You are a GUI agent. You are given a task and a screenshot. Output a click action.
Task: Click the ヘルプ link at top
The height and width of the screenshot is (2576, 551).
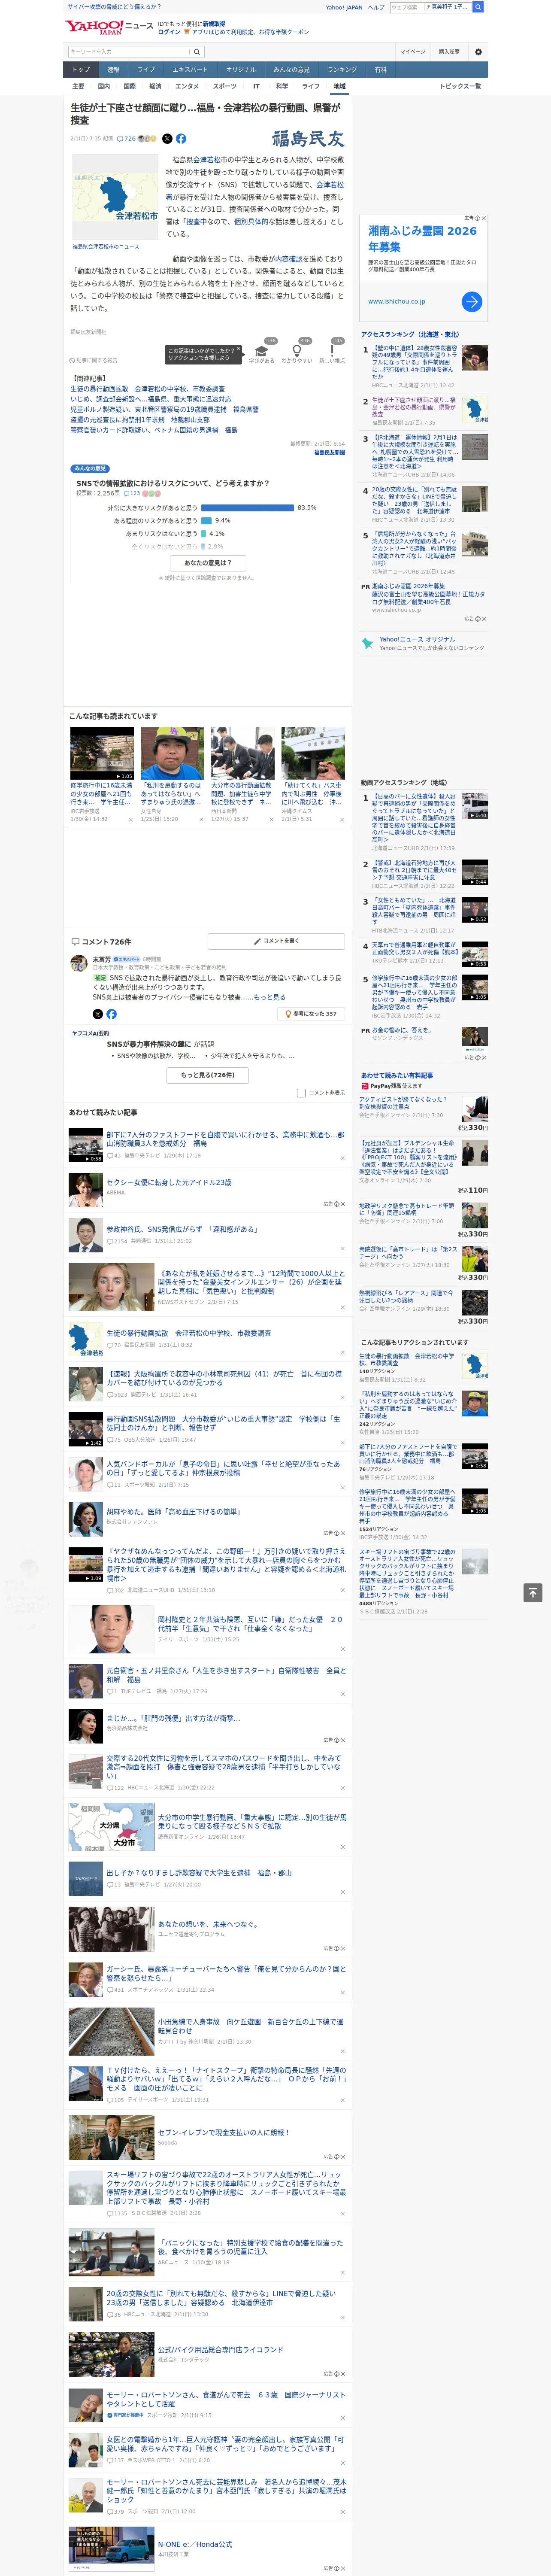coord(376,7)
